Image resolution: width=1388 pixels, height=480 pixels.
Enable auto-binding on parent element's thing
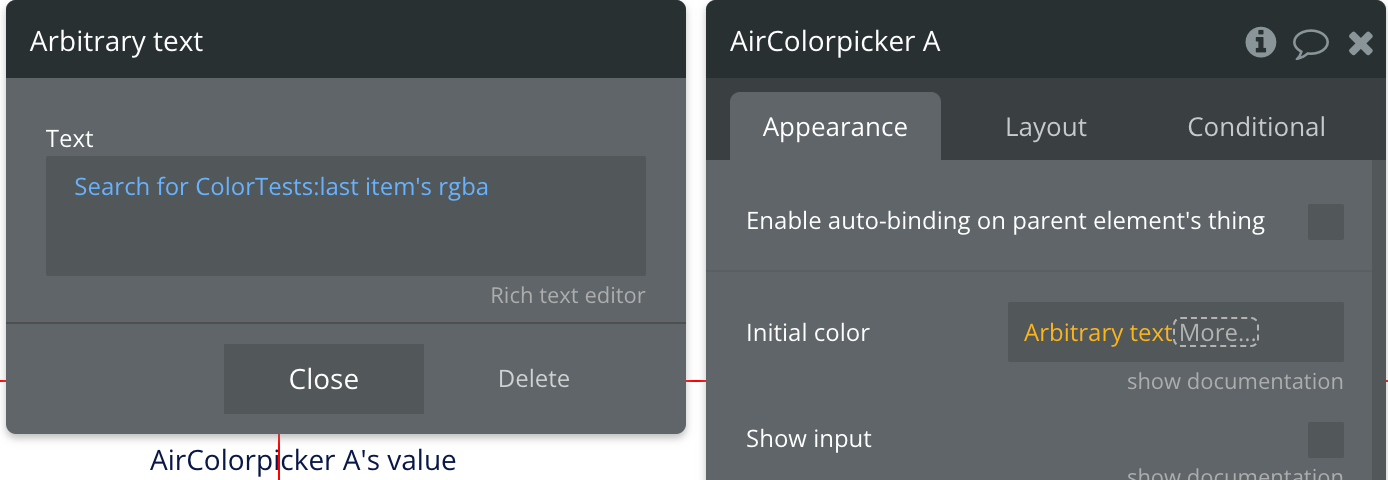(1326, 222)
